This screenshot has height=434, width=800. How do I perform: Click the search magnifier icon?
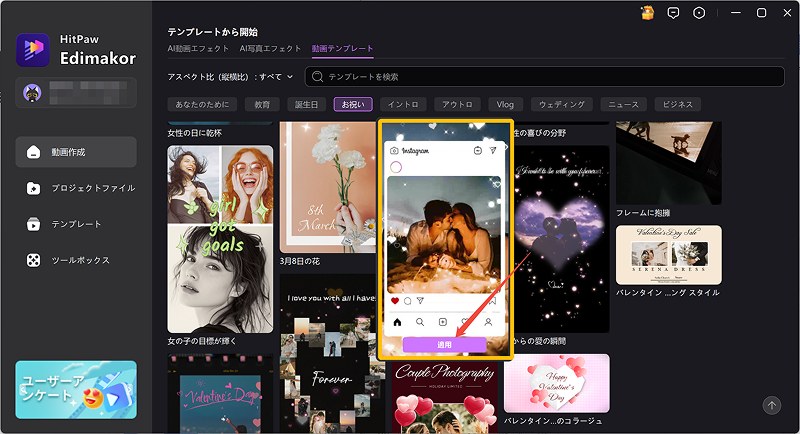click(x=317, y=76)
